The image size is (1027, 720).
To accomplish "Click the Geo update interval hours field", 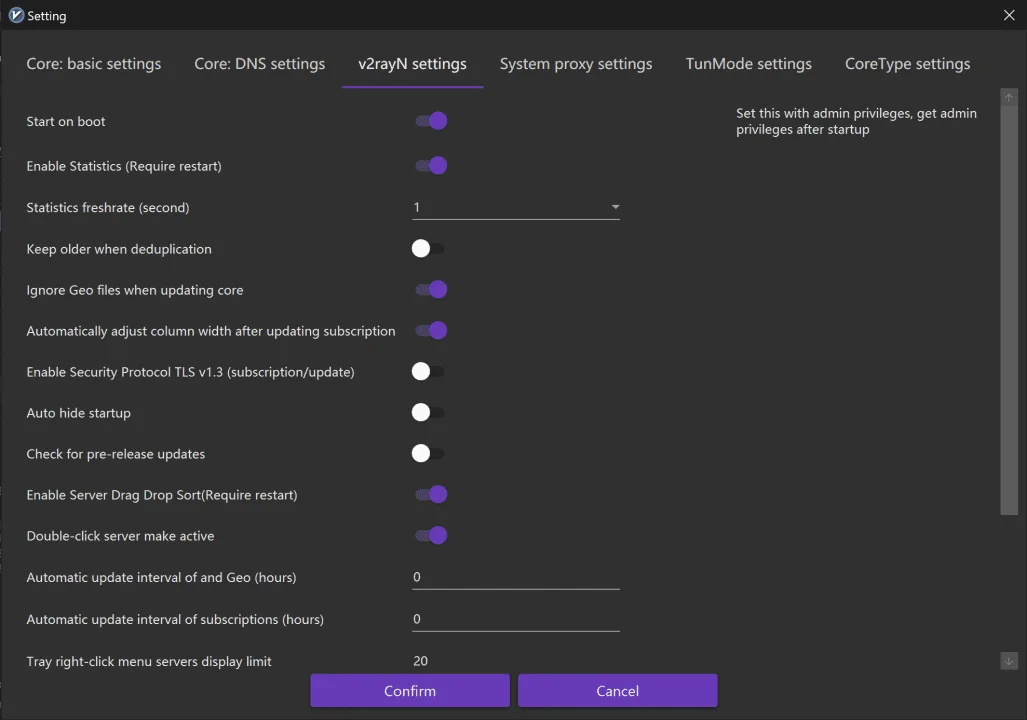I will click(x=515, y=577).
